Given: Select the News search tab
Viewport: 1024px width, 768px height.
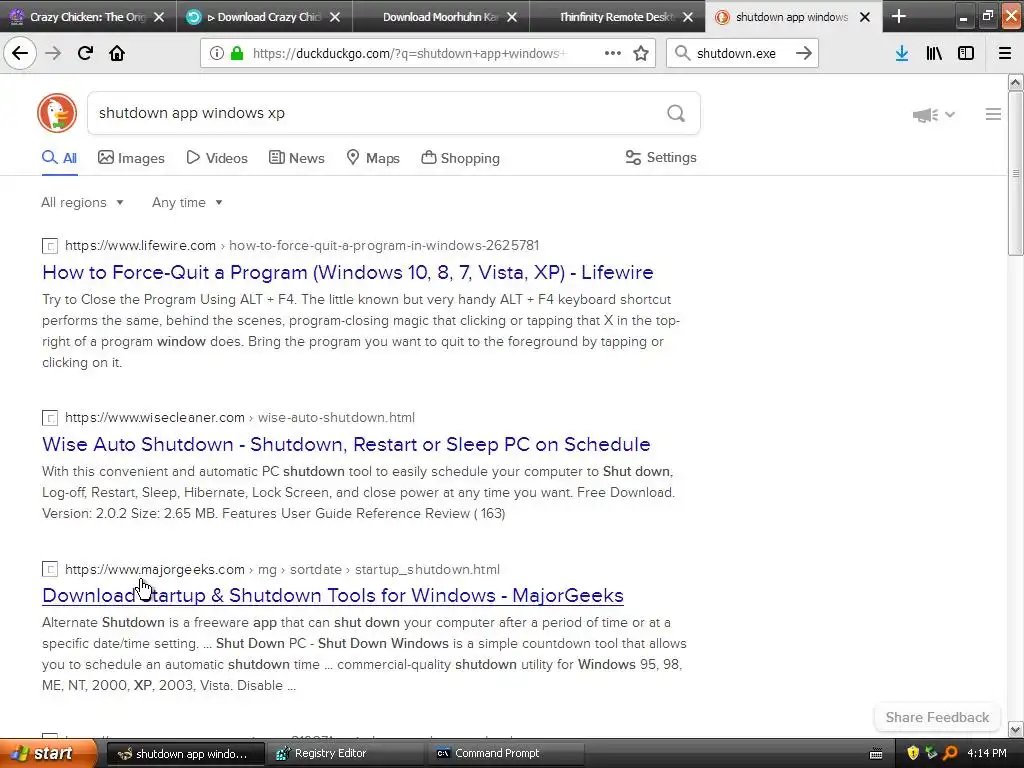Looking at the screenshot, I should click(x=296, y=158).
